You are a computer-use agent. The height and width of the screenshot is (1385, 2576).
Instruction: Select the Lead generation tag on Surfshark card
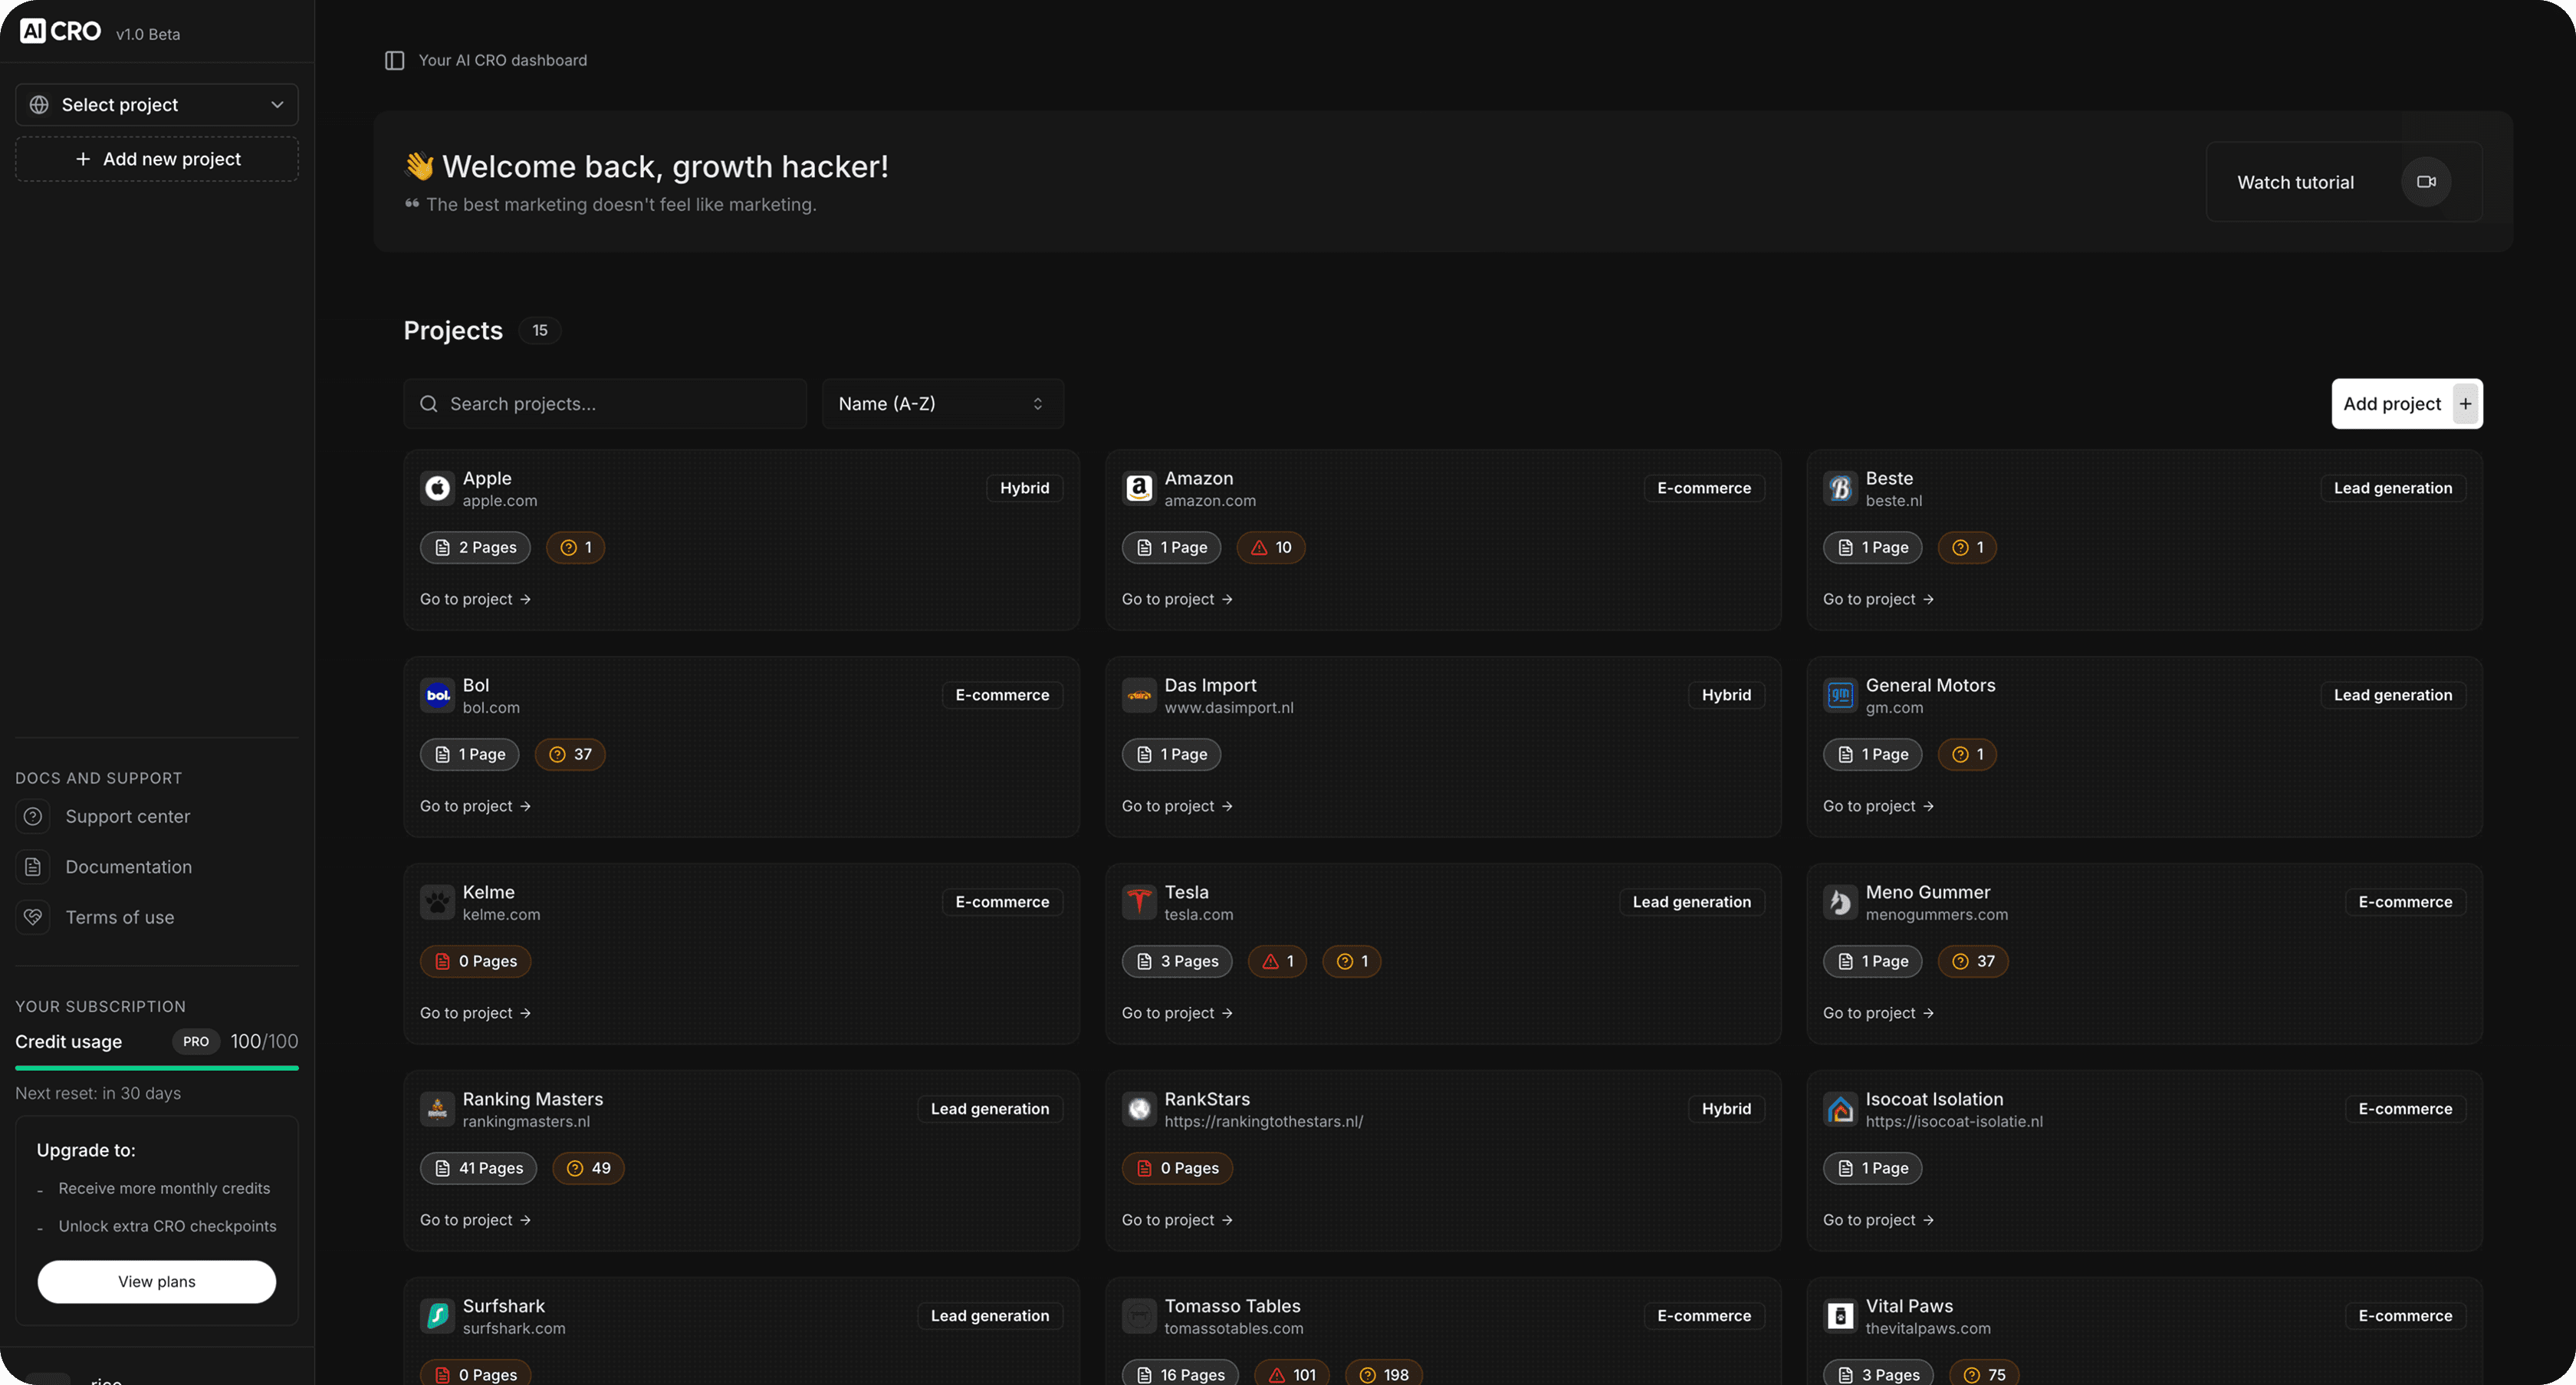pos(989,1315)
